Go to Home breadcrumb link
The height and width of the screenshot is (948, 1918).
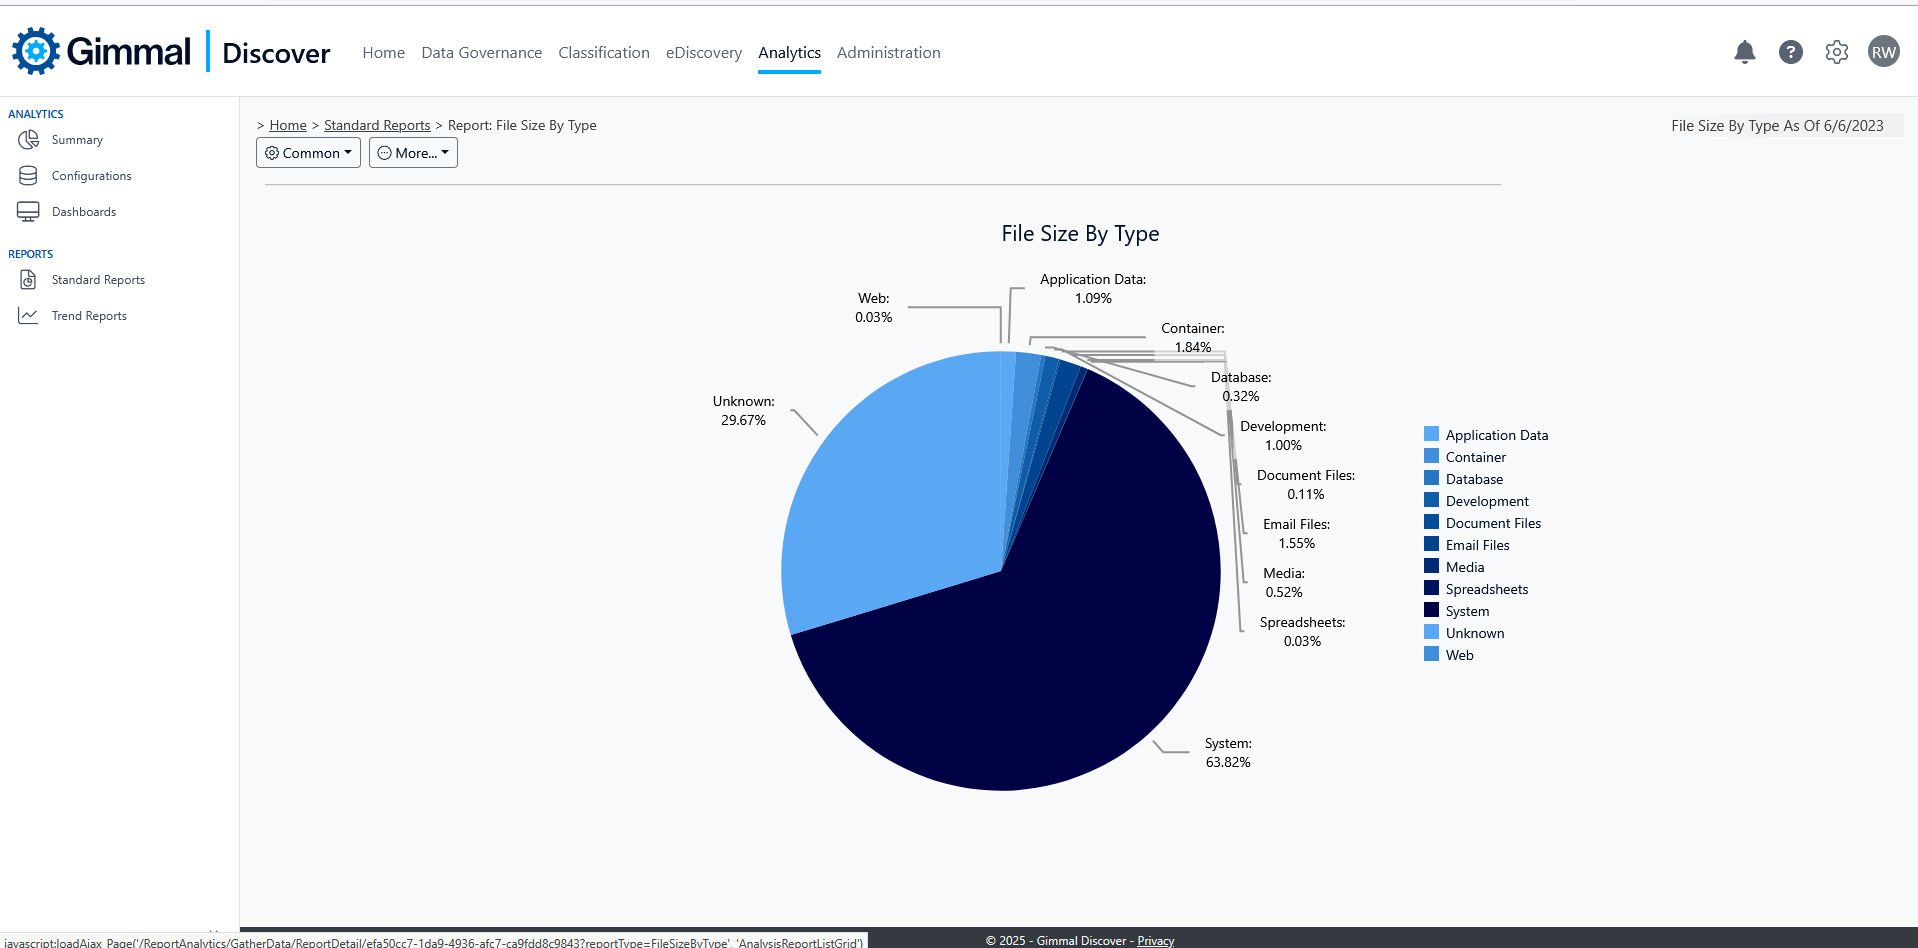tap(288, 125)
